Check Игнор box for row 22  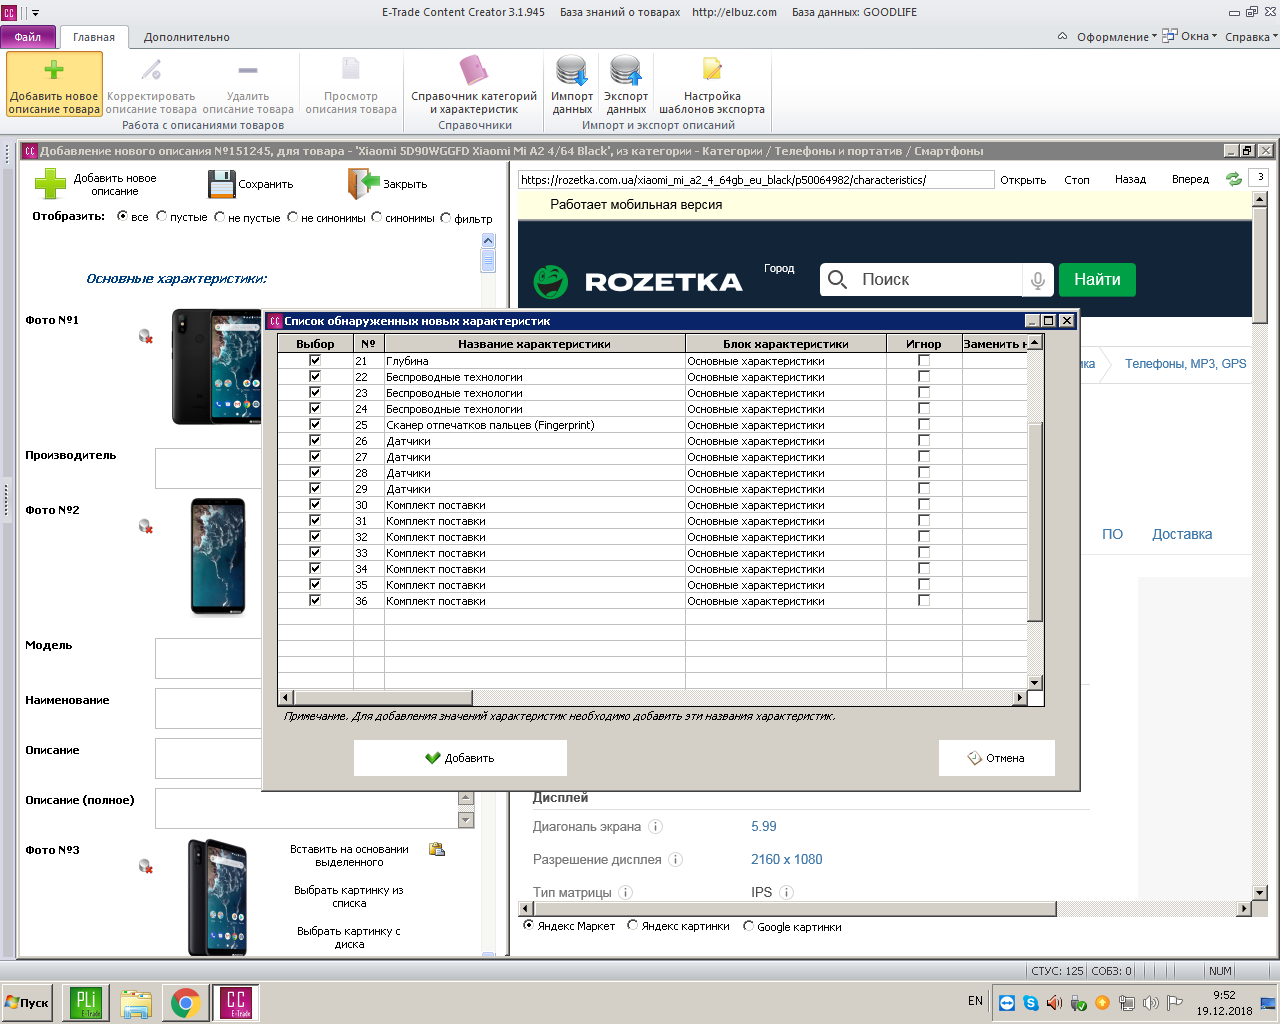pyautogui.click(x=924, y=376)
